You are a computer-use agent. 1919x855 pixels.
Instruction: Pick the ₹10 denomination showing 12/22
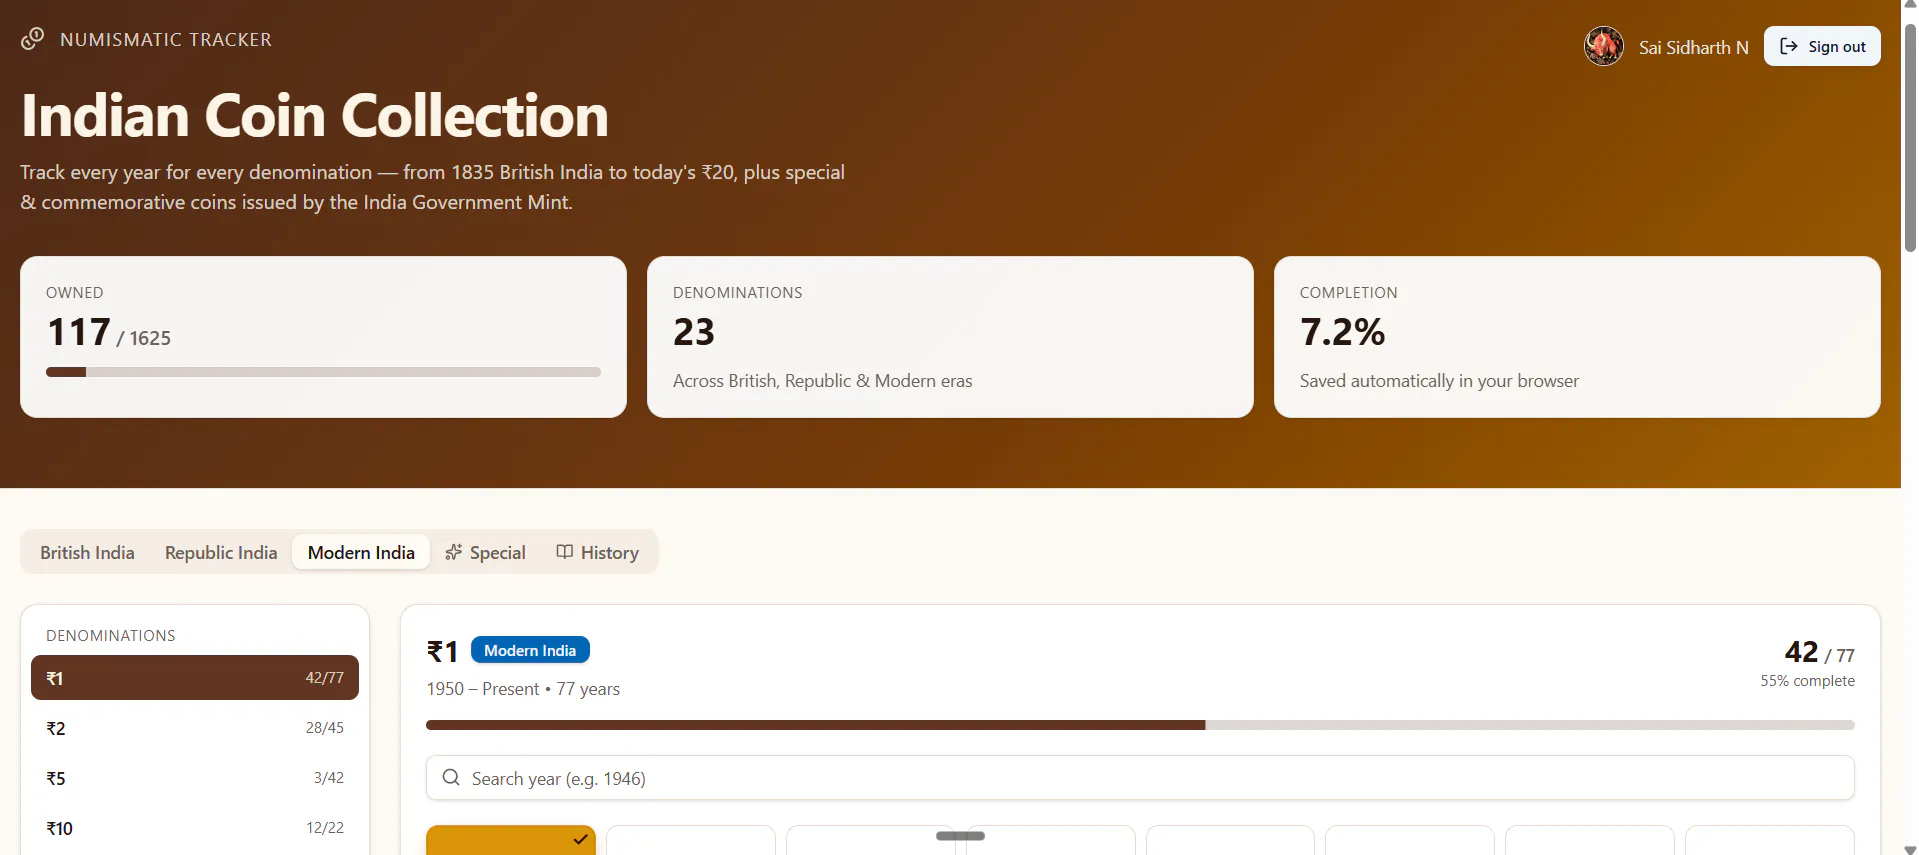point(195,828)
